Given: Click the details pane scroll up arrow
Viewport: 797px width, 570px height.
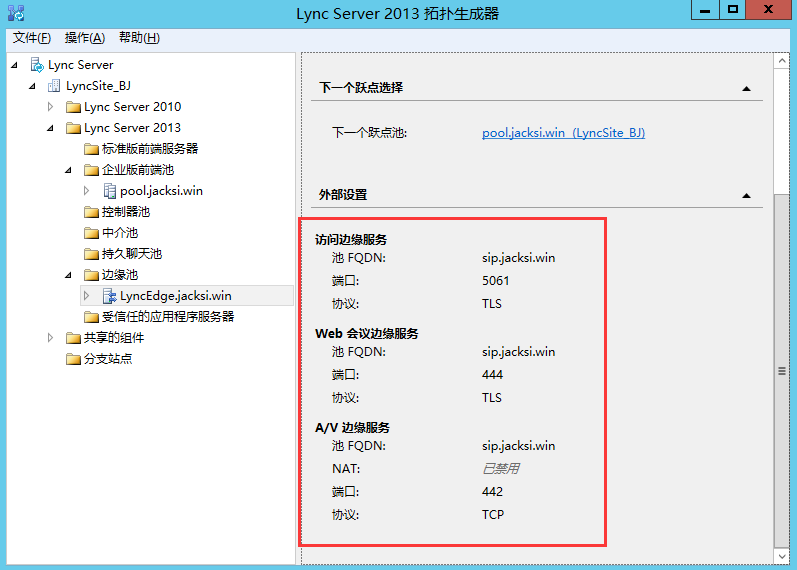Looking at the screenshot, I should point(782,61).
